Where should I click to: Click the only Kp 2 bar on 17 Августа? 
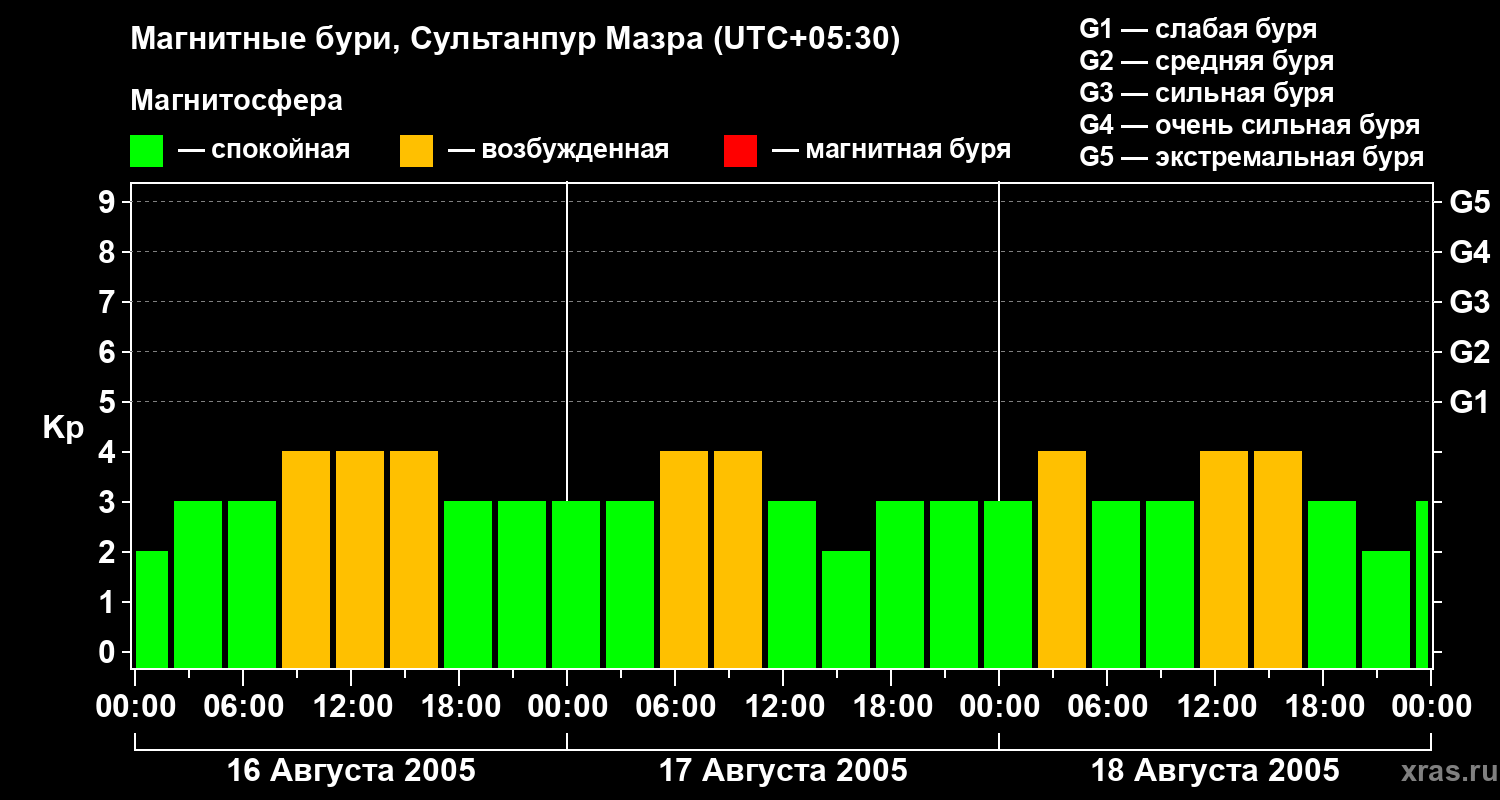pyautogui.click(x=846, y=610)
